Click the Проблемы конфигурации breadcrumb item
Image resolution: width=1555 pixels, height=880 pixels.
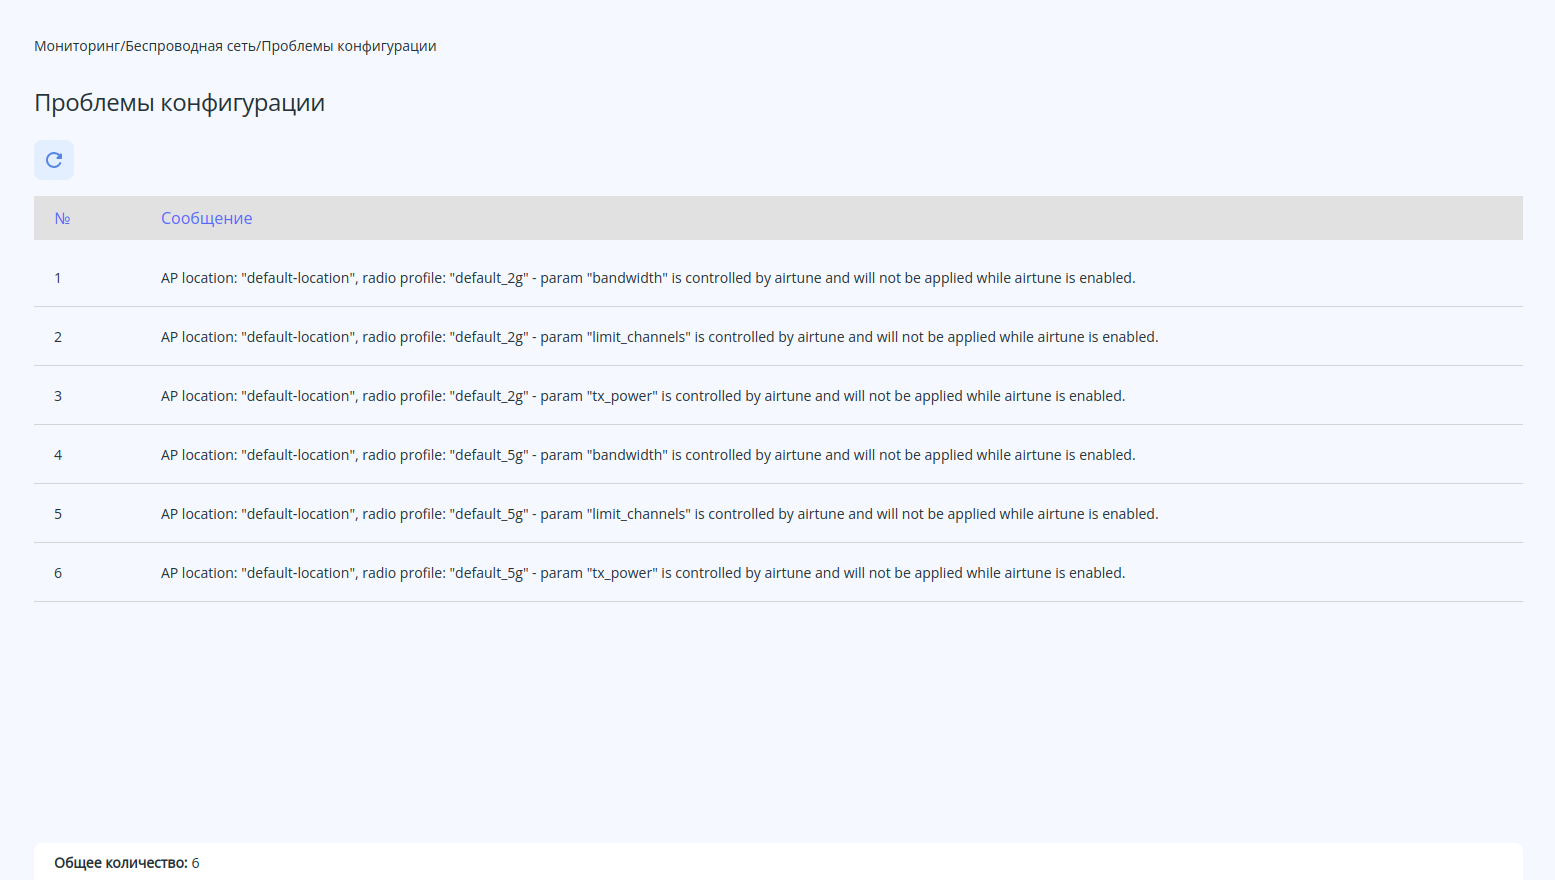349,46
